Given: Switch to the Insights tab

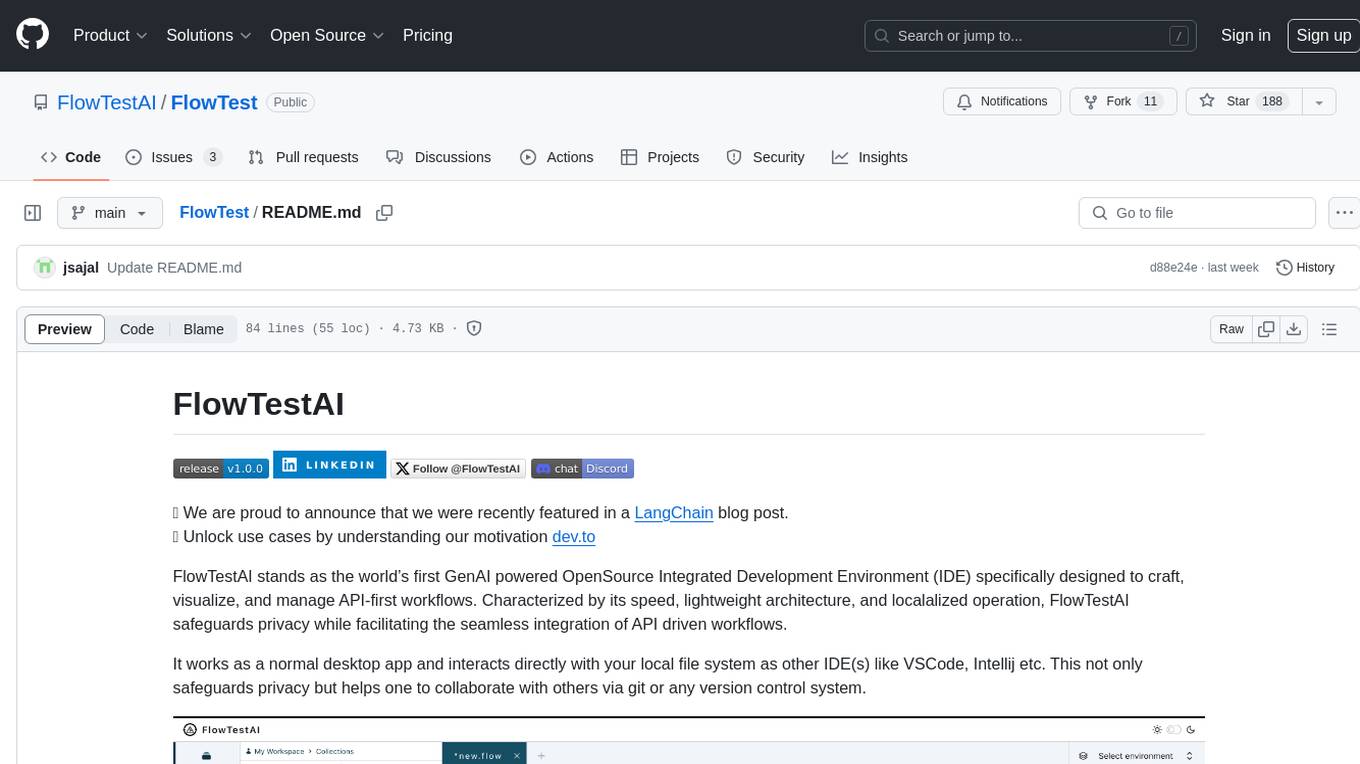Looking at the screenshot, I should pos(870,157).
